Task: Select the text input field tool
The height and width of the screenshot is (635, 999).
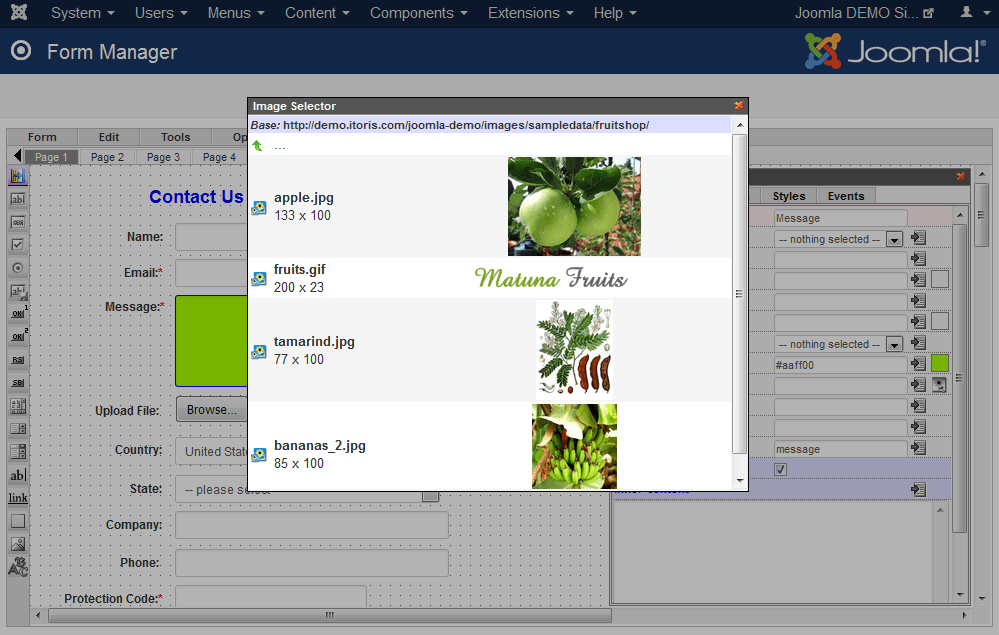Action: [x=17, y=199]
